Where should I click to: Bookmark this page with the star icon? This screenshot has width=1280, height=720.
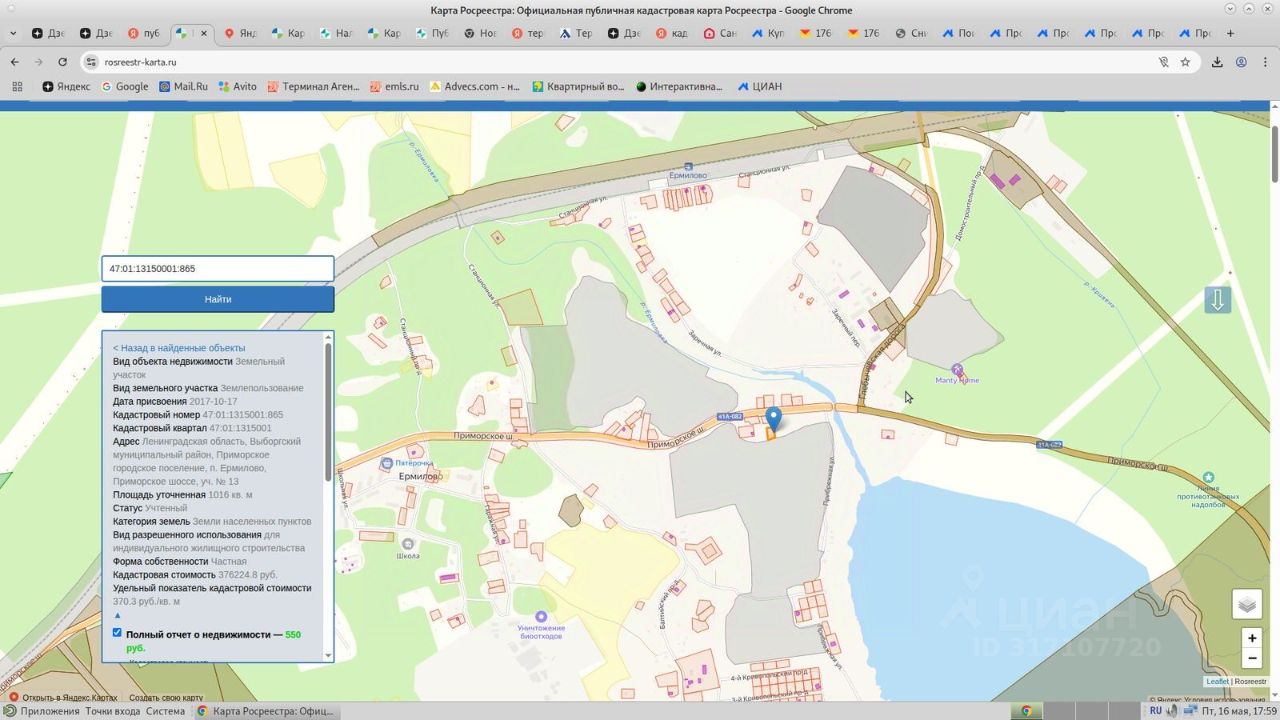pyautogui.click(x=1185, y=62)
